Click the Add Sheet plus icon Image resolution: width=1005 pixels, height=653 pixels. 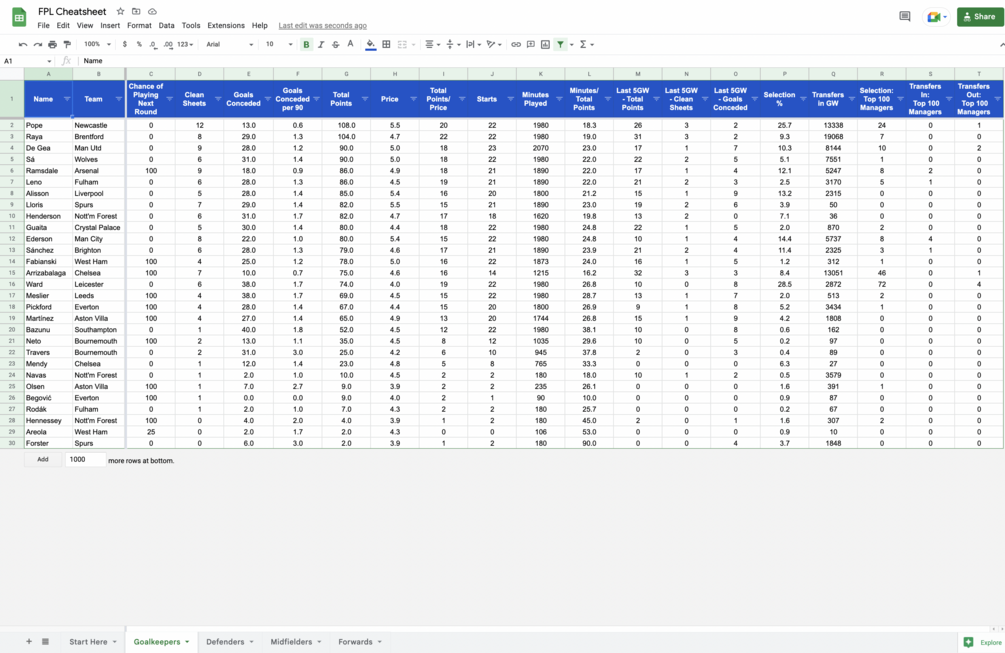pos(29,641)
